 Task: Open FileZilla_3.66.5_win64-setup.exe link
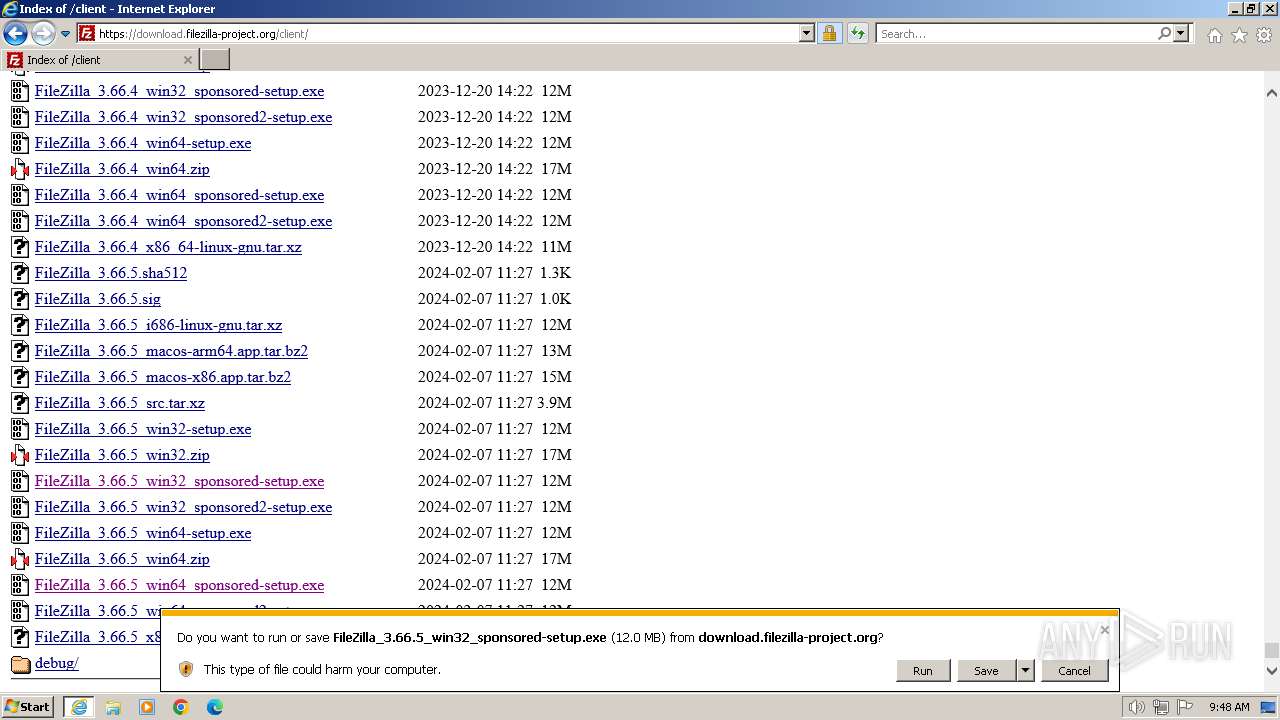143,533
